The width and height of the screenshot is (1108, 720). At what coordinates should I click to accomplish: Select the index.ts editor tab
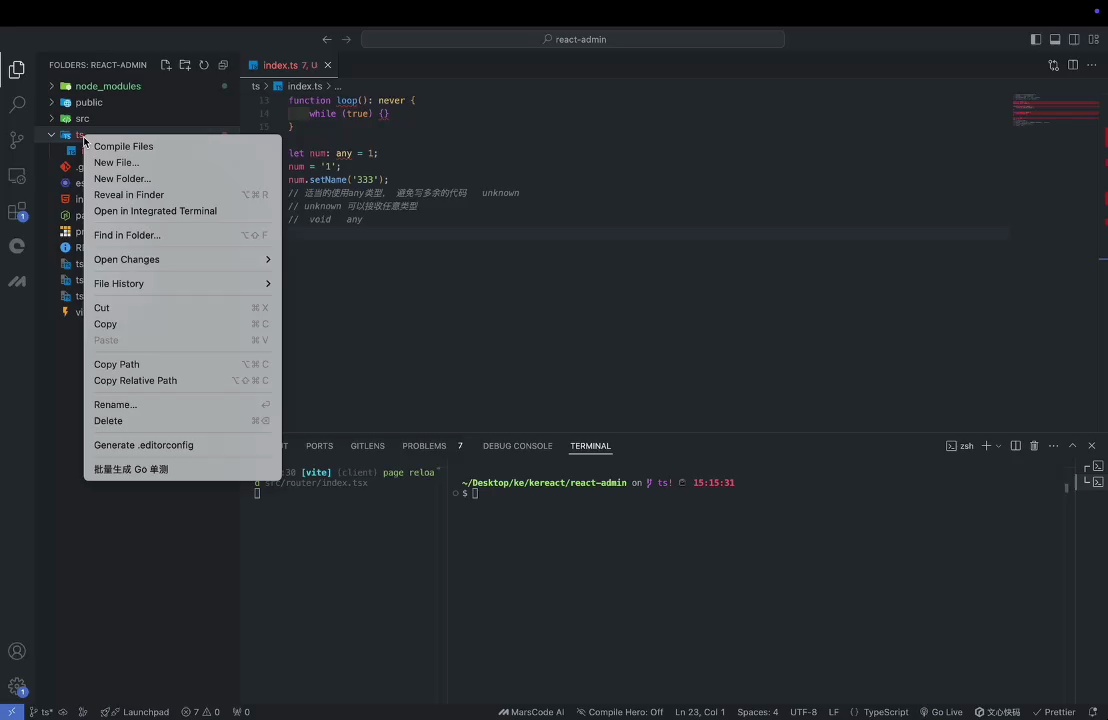[x=290, y=65]
